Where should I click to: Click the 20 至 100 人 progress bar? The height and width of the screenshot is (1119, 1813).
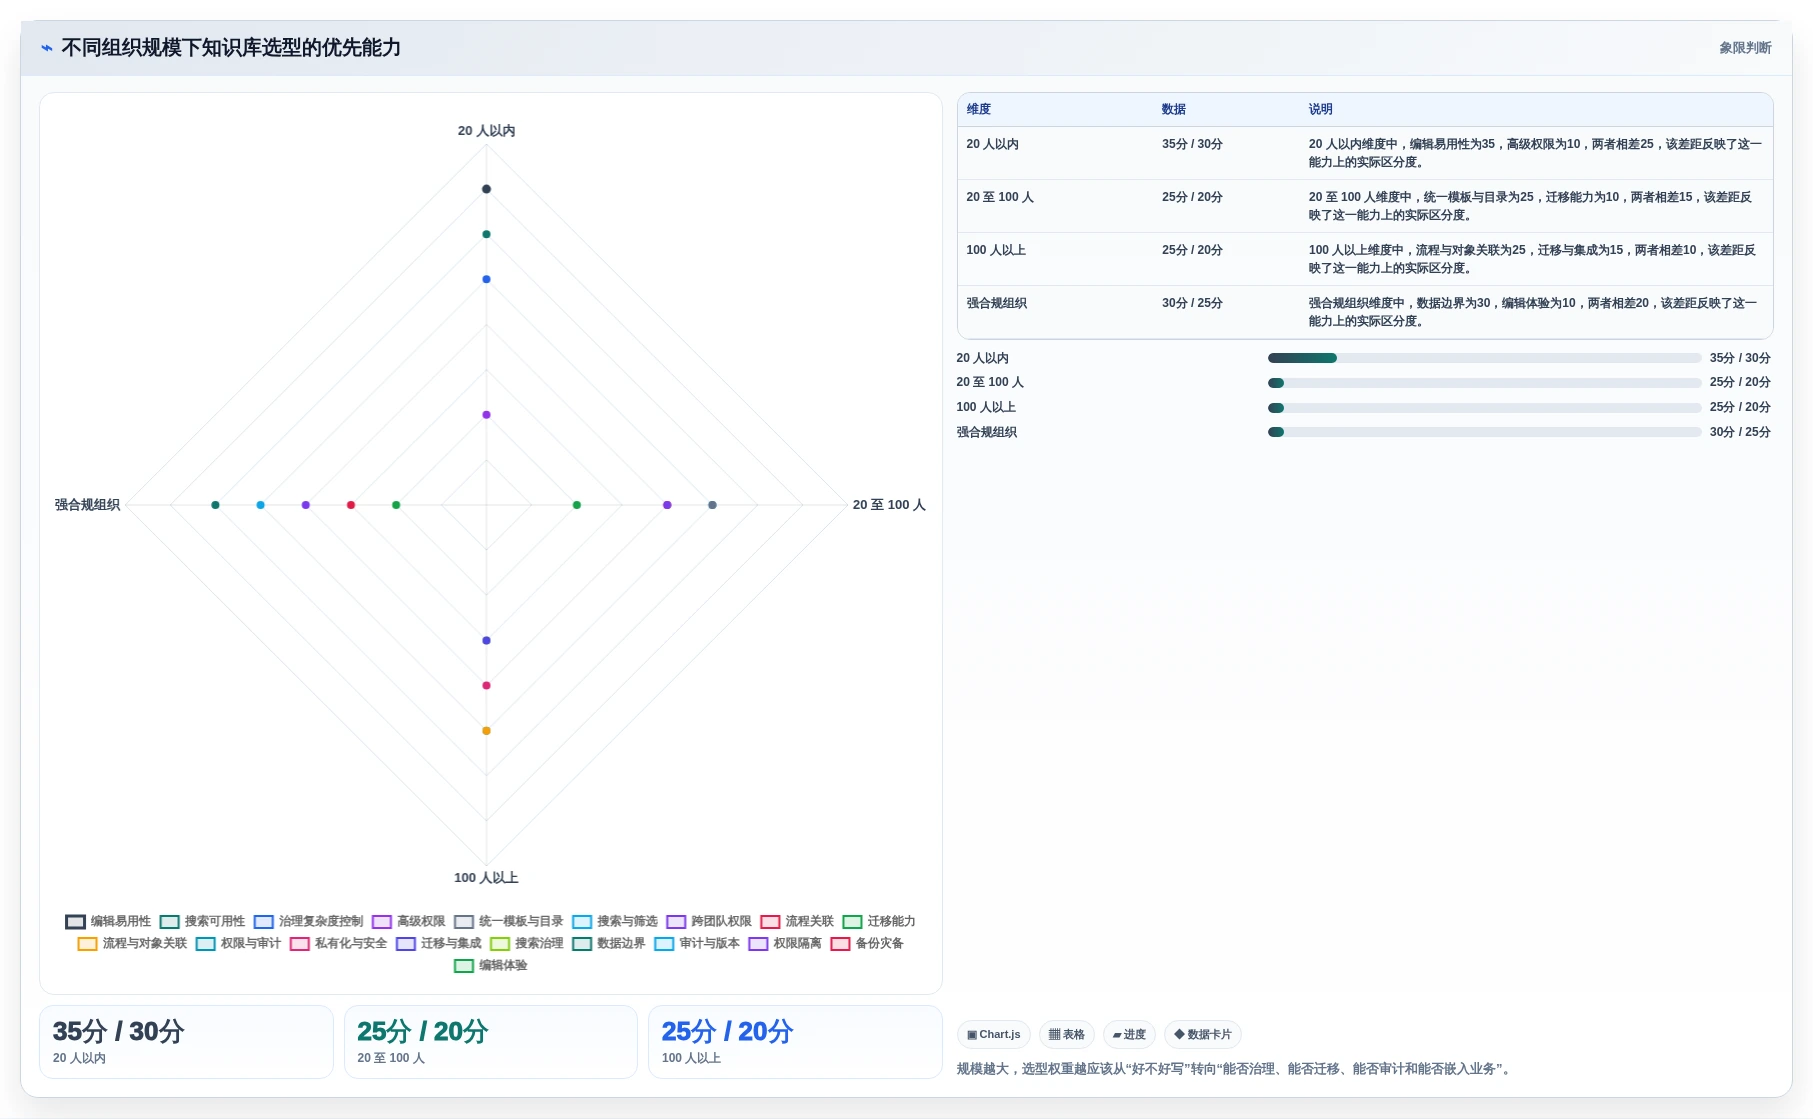[1484, 382]
